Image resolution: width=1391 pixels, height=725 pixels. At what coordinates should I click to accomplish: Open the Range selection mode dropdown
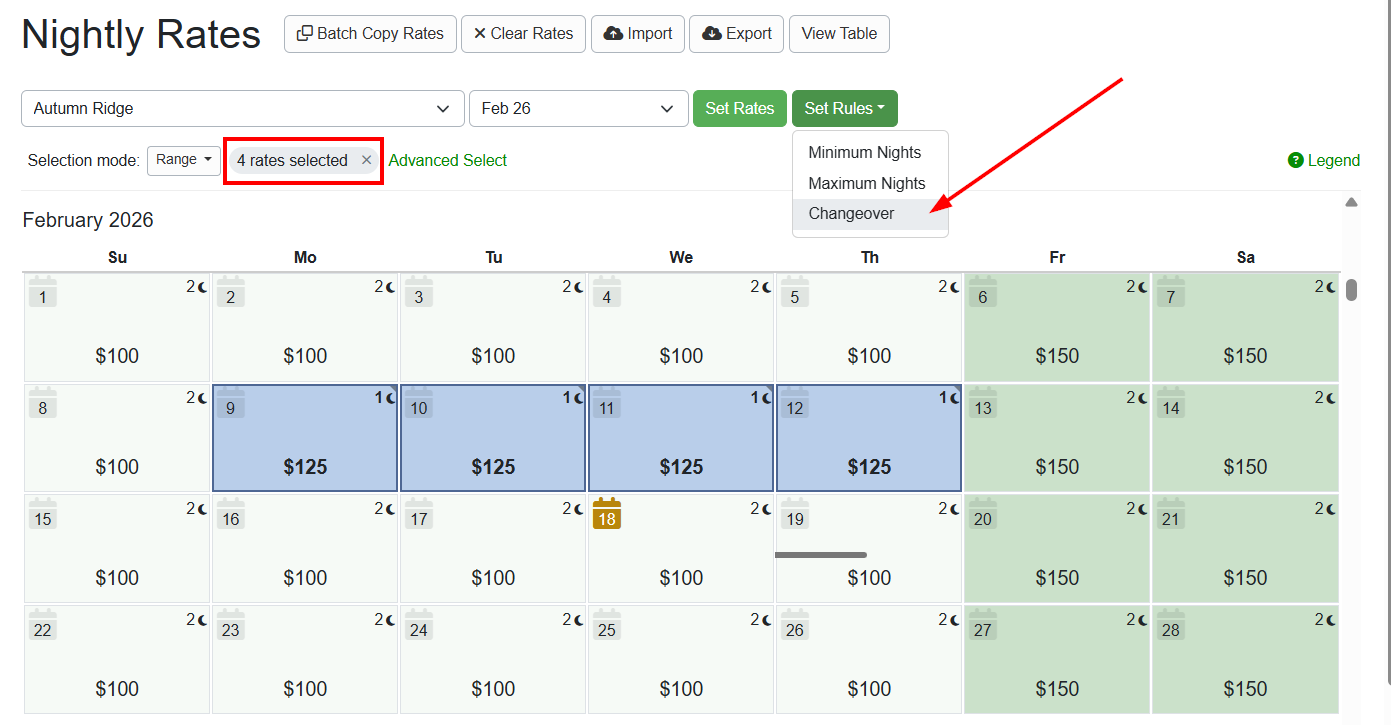coord(184,160)
